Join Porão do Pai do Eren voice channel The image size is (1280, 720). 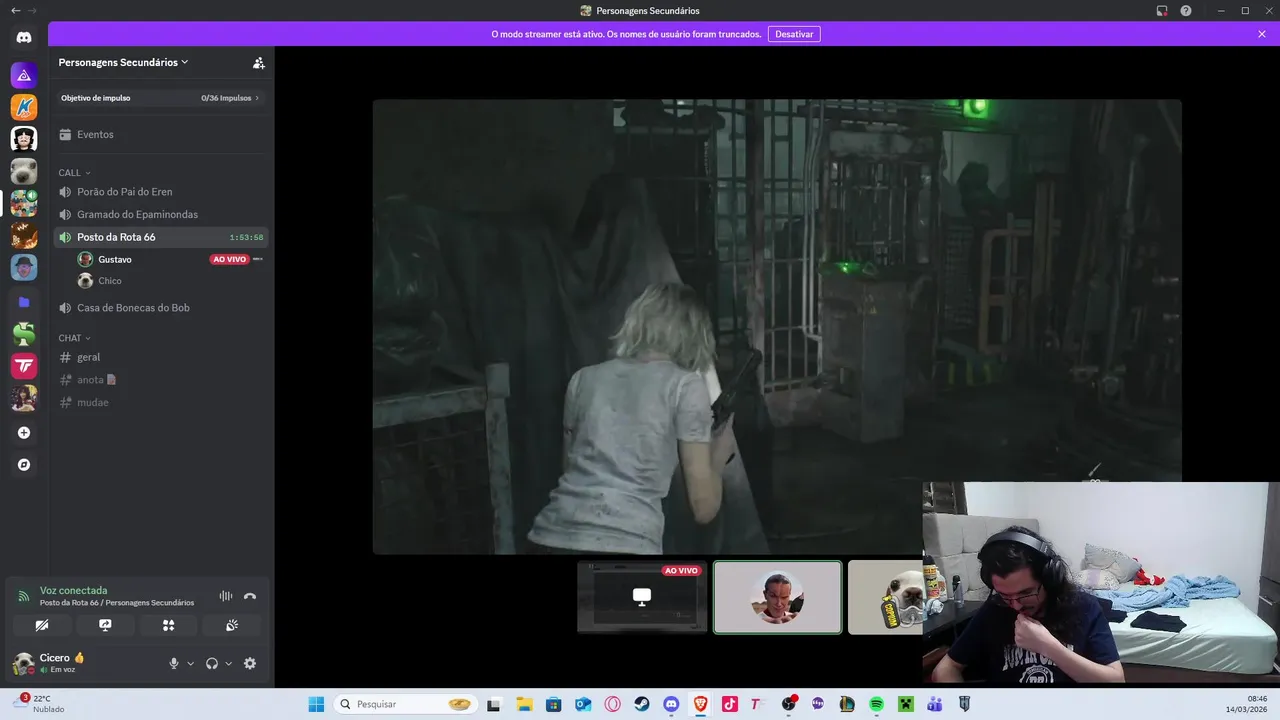[x=161, y=192]
